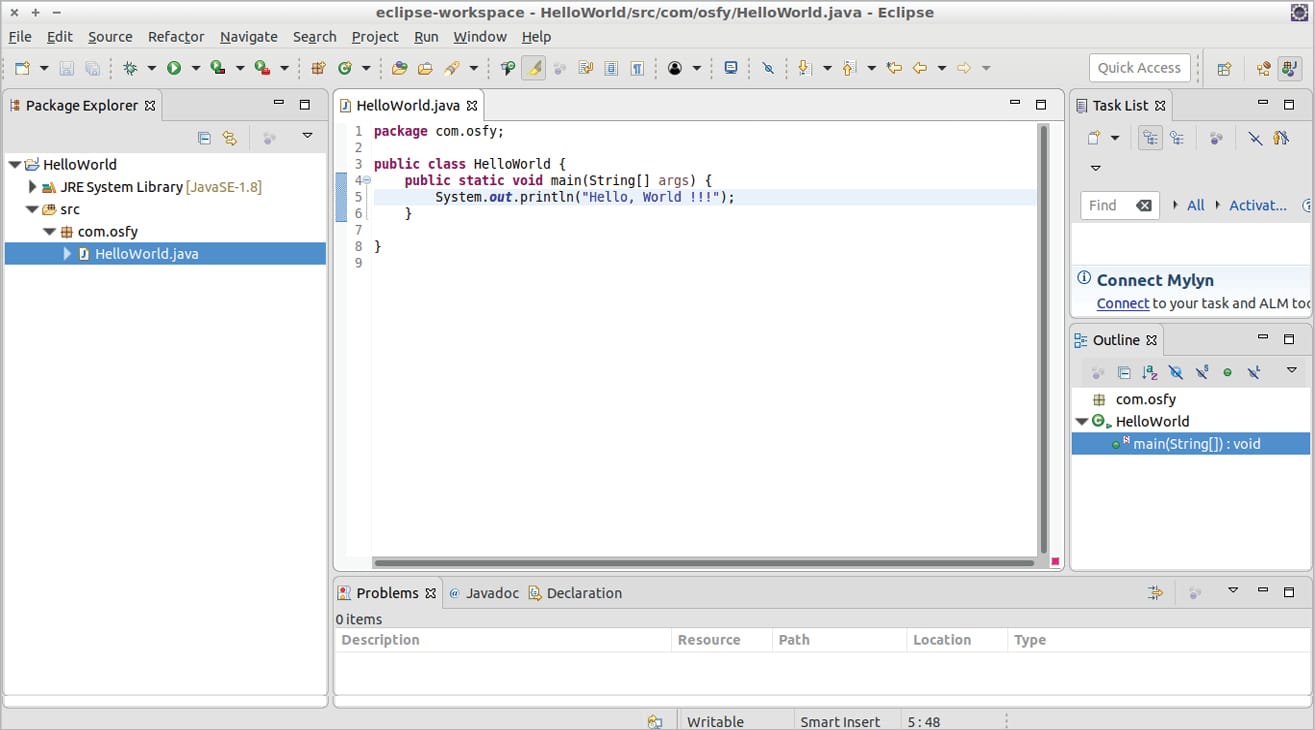Click the Connect link under Mylyn
Viewport: 1315px width, 730px height.
tap(1122, 303)
